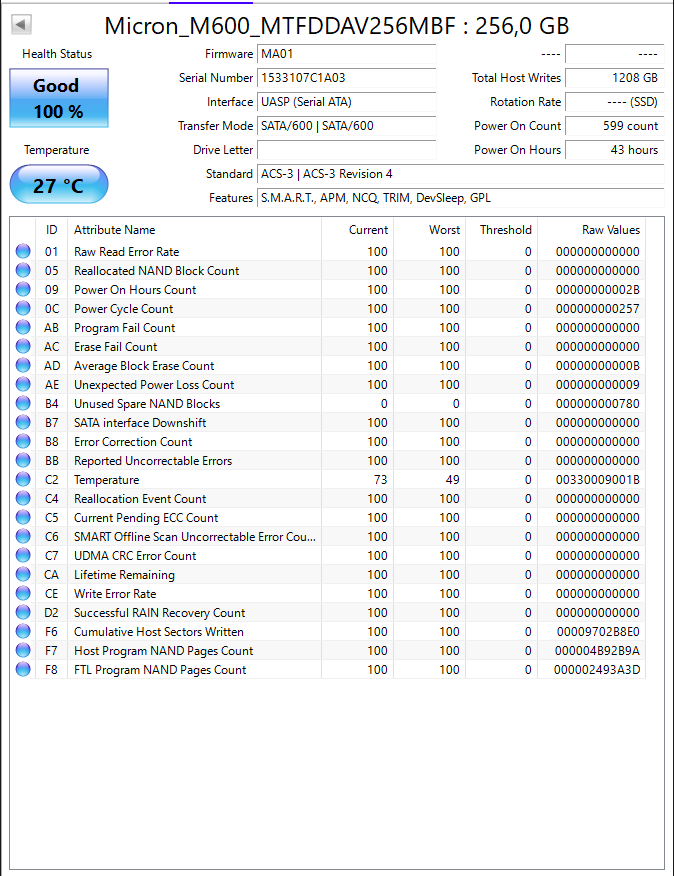
Task: Select the status orb for Current Pending ECC Count
Action: tap(23, 517)
